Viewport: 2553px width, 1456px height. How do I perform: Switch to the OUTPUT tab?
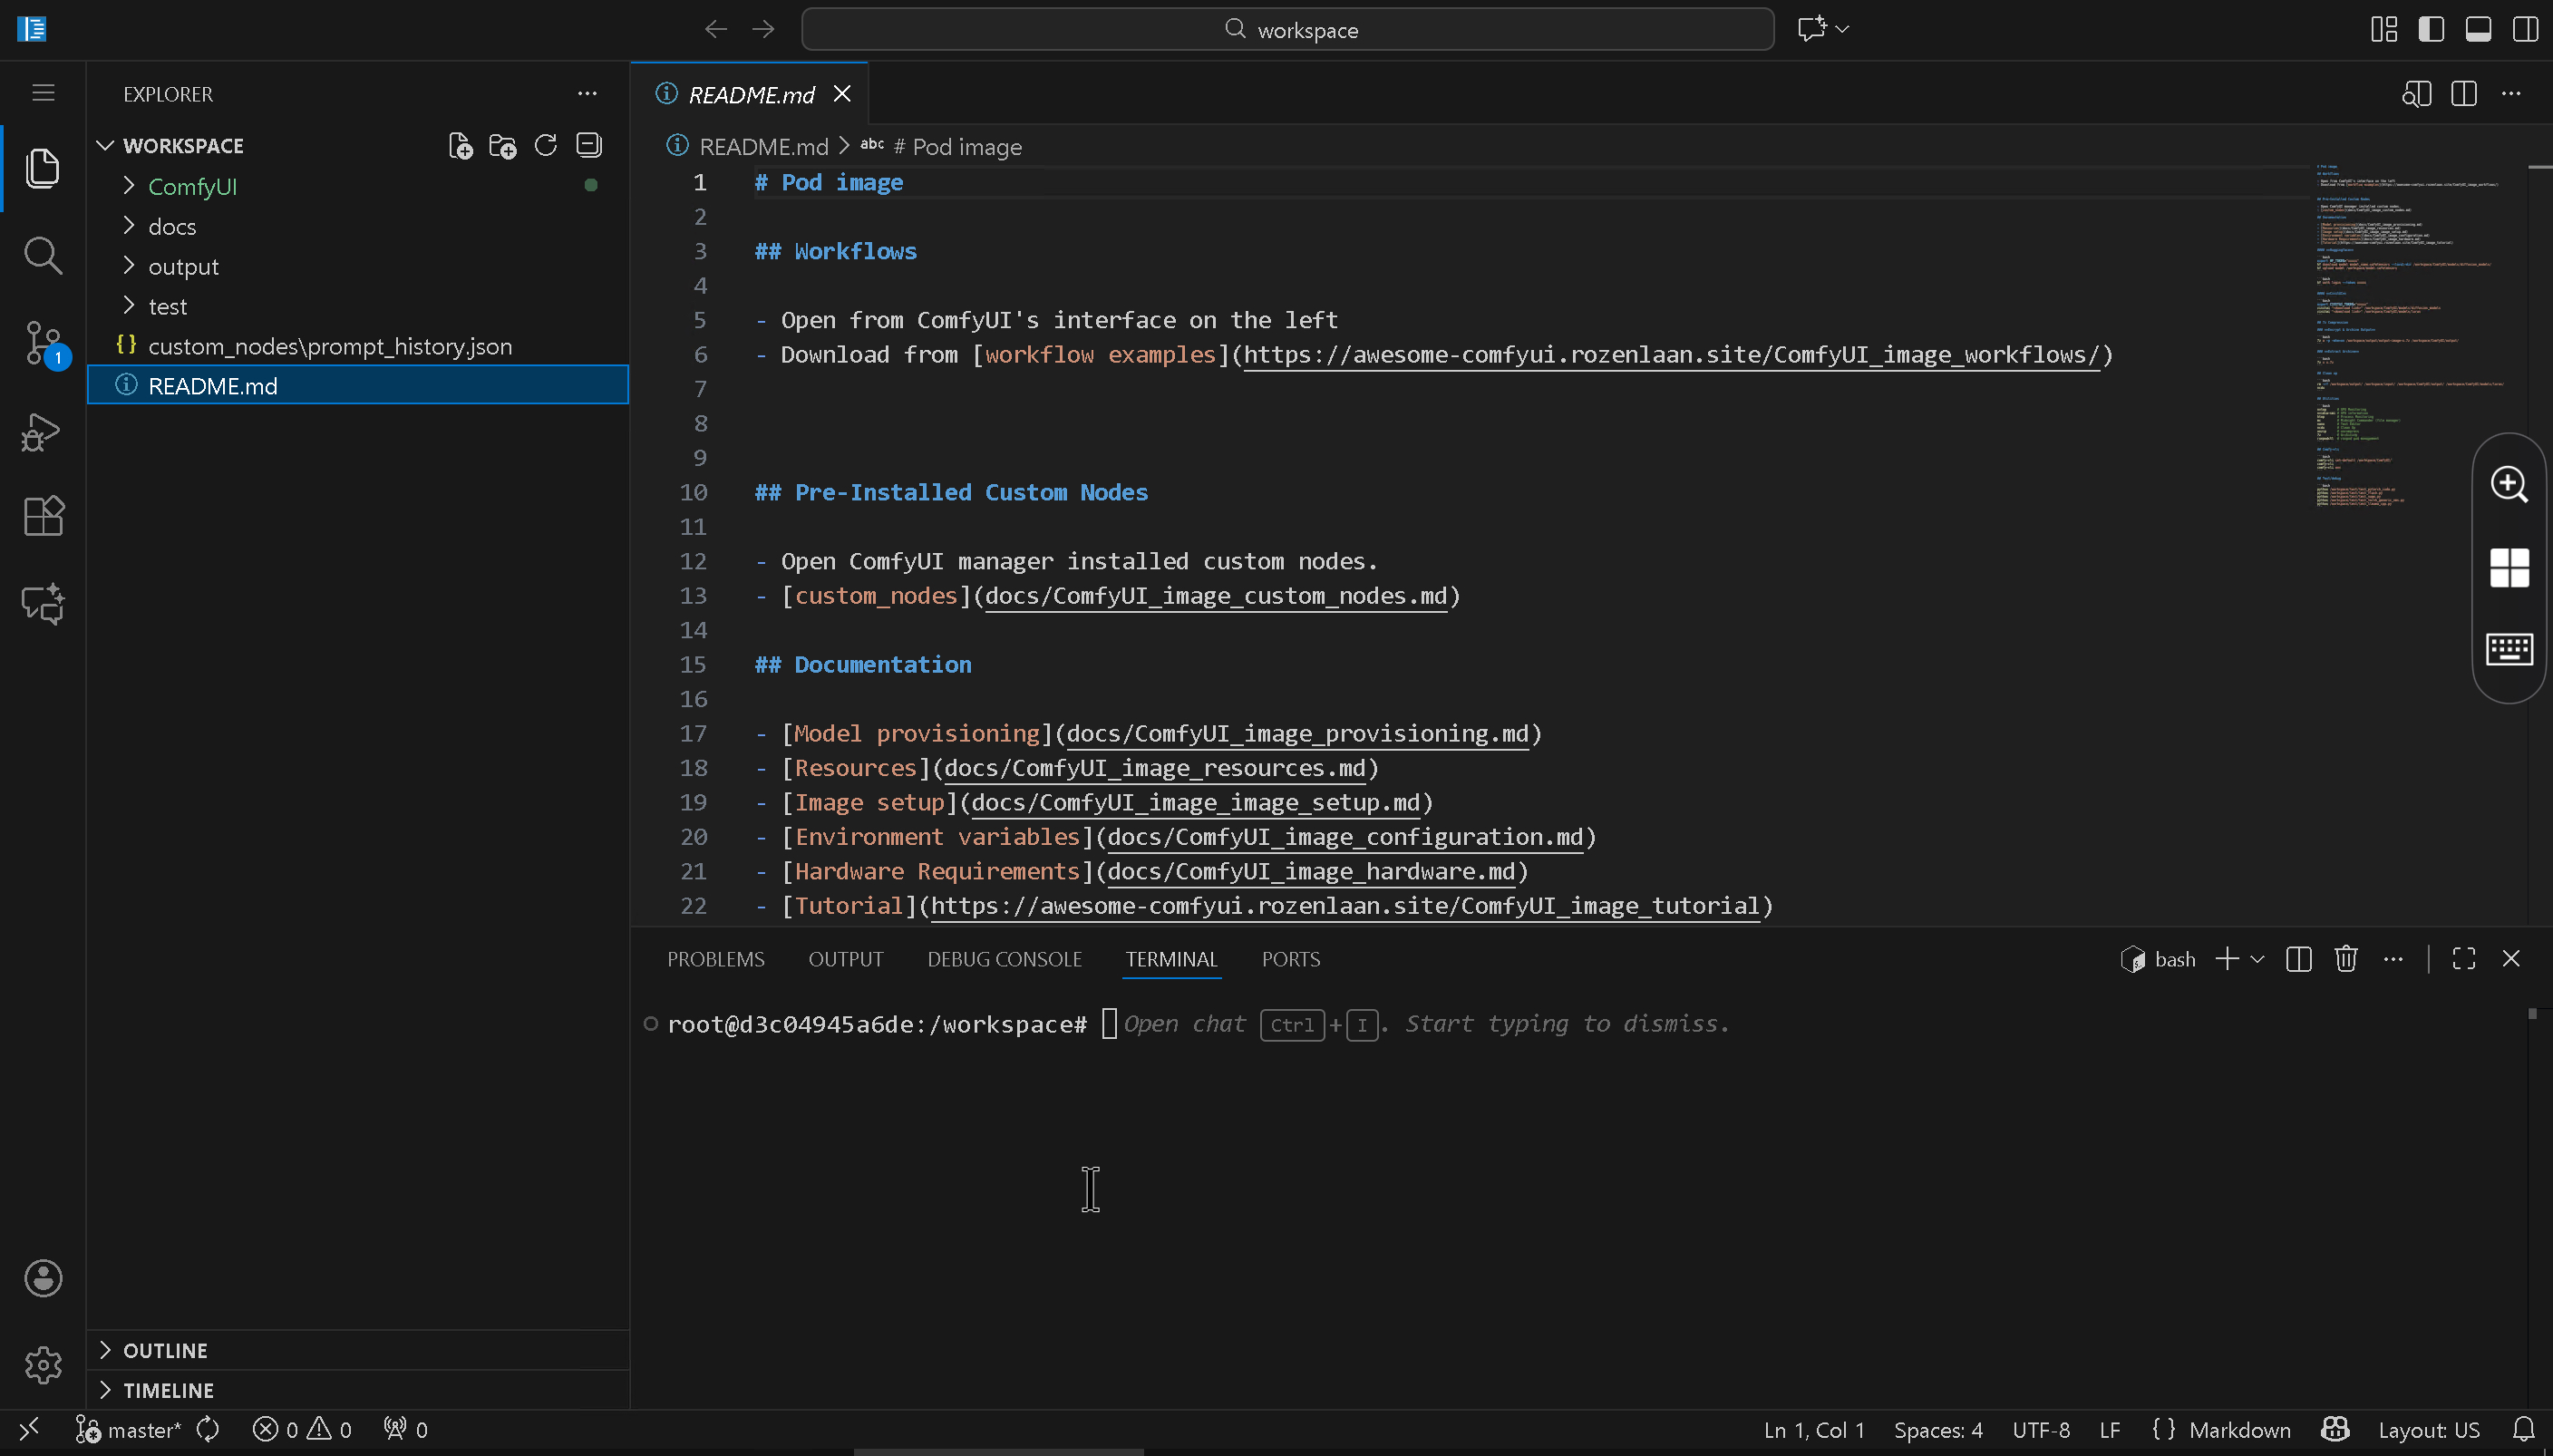(845, 958)
